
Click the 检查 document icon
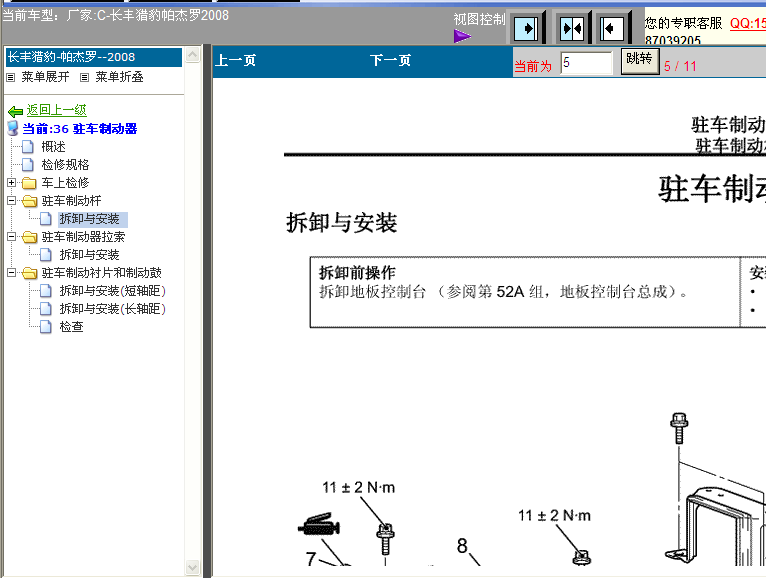tap(46, 326)
